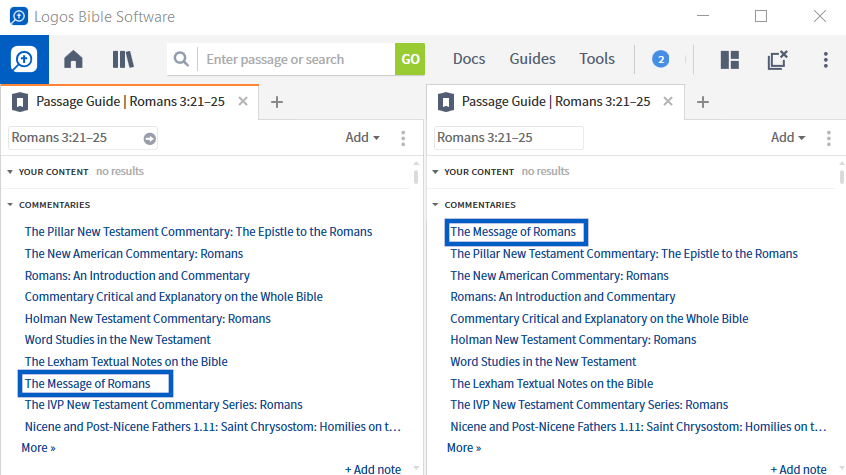Click Add note in left pane

tap(373, 470)
